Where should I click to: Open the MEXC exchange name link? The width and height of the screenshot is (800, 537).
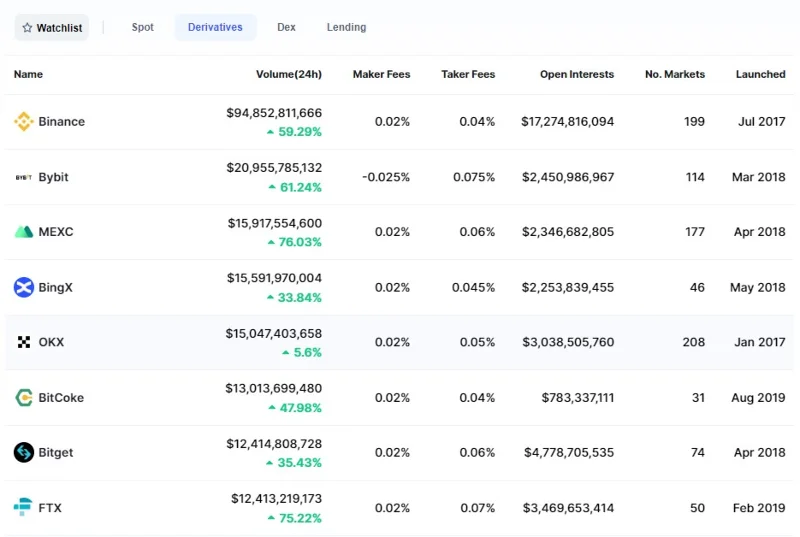pos(56,232)
